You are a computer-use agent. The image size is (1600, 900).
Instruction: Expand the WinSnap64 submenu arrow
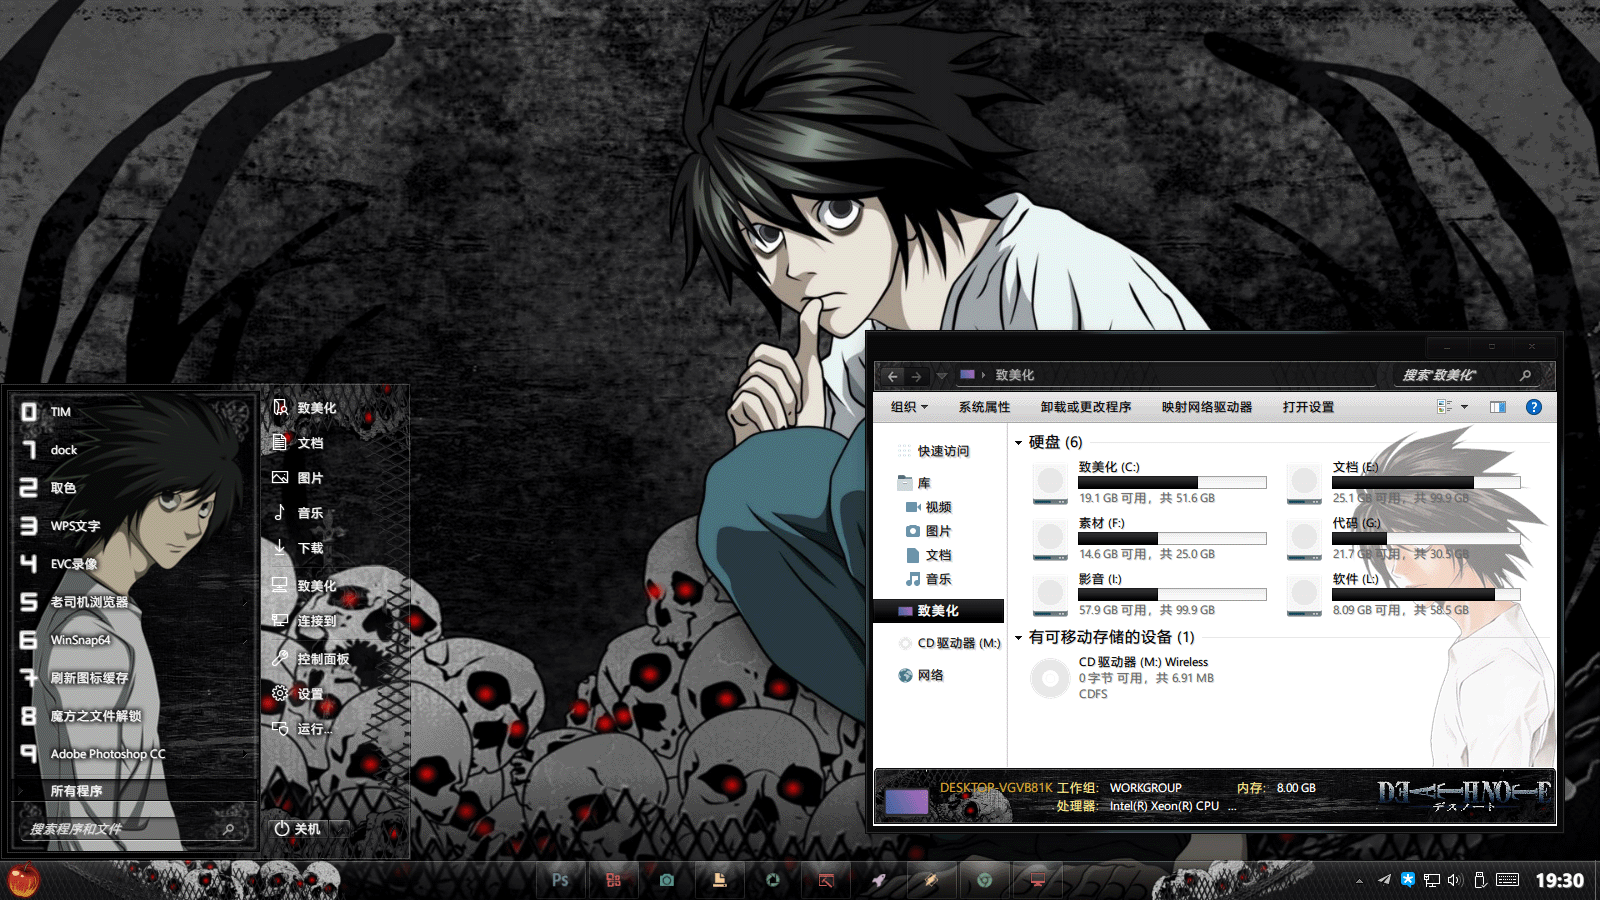click(244, 640)
